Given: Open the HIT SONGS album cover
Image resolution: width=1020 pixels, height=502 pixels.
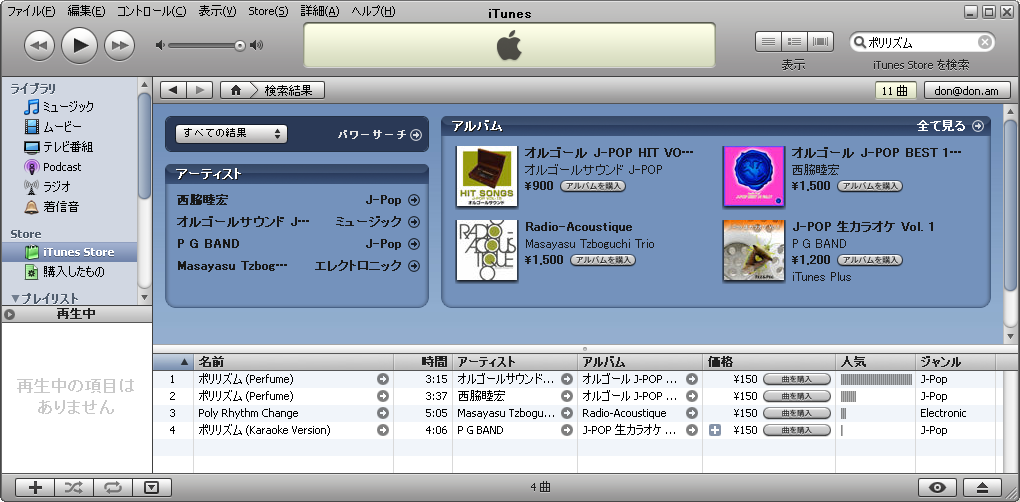Looking at the screenshot, I should point(487,176).
